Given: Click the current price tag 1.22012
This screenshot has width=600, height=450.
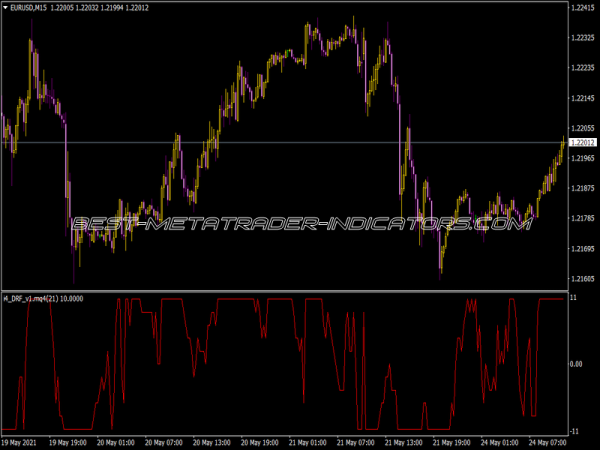Looking at the screenshot, I should [581, 143].
